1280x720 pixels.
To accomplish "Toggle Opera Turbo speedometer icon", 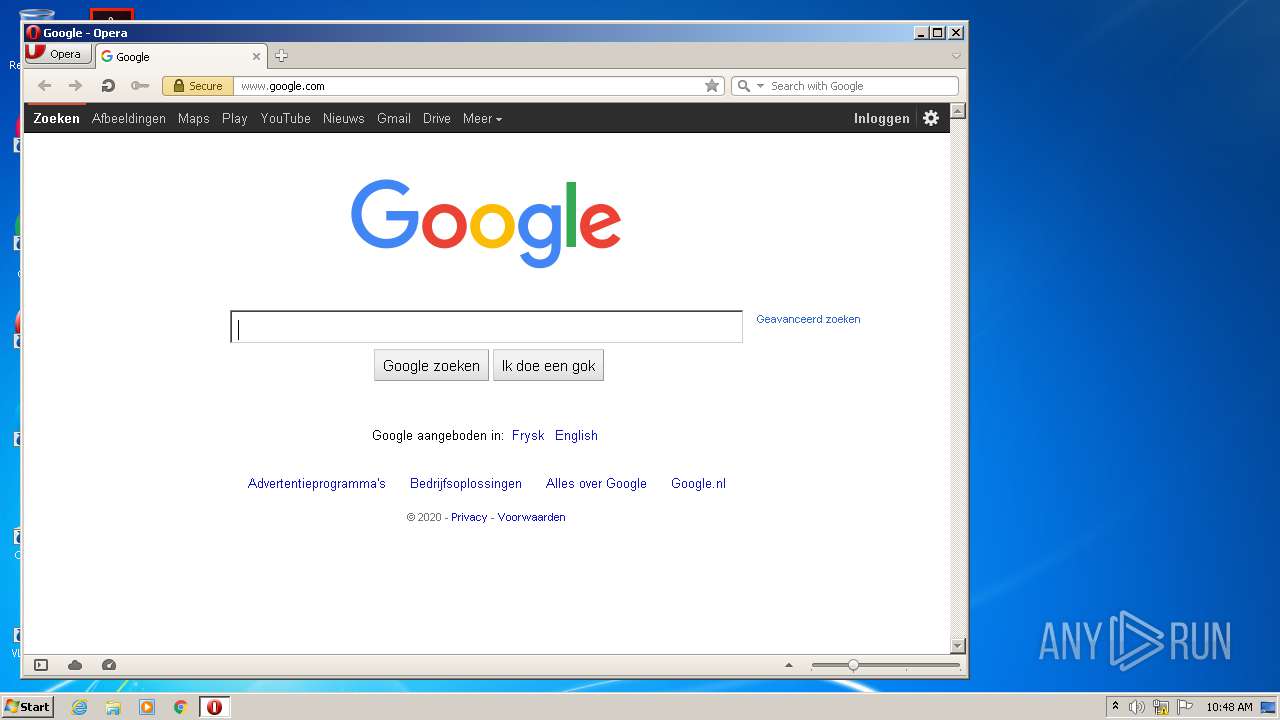I will pyautogui.click(x=109, y=665).
